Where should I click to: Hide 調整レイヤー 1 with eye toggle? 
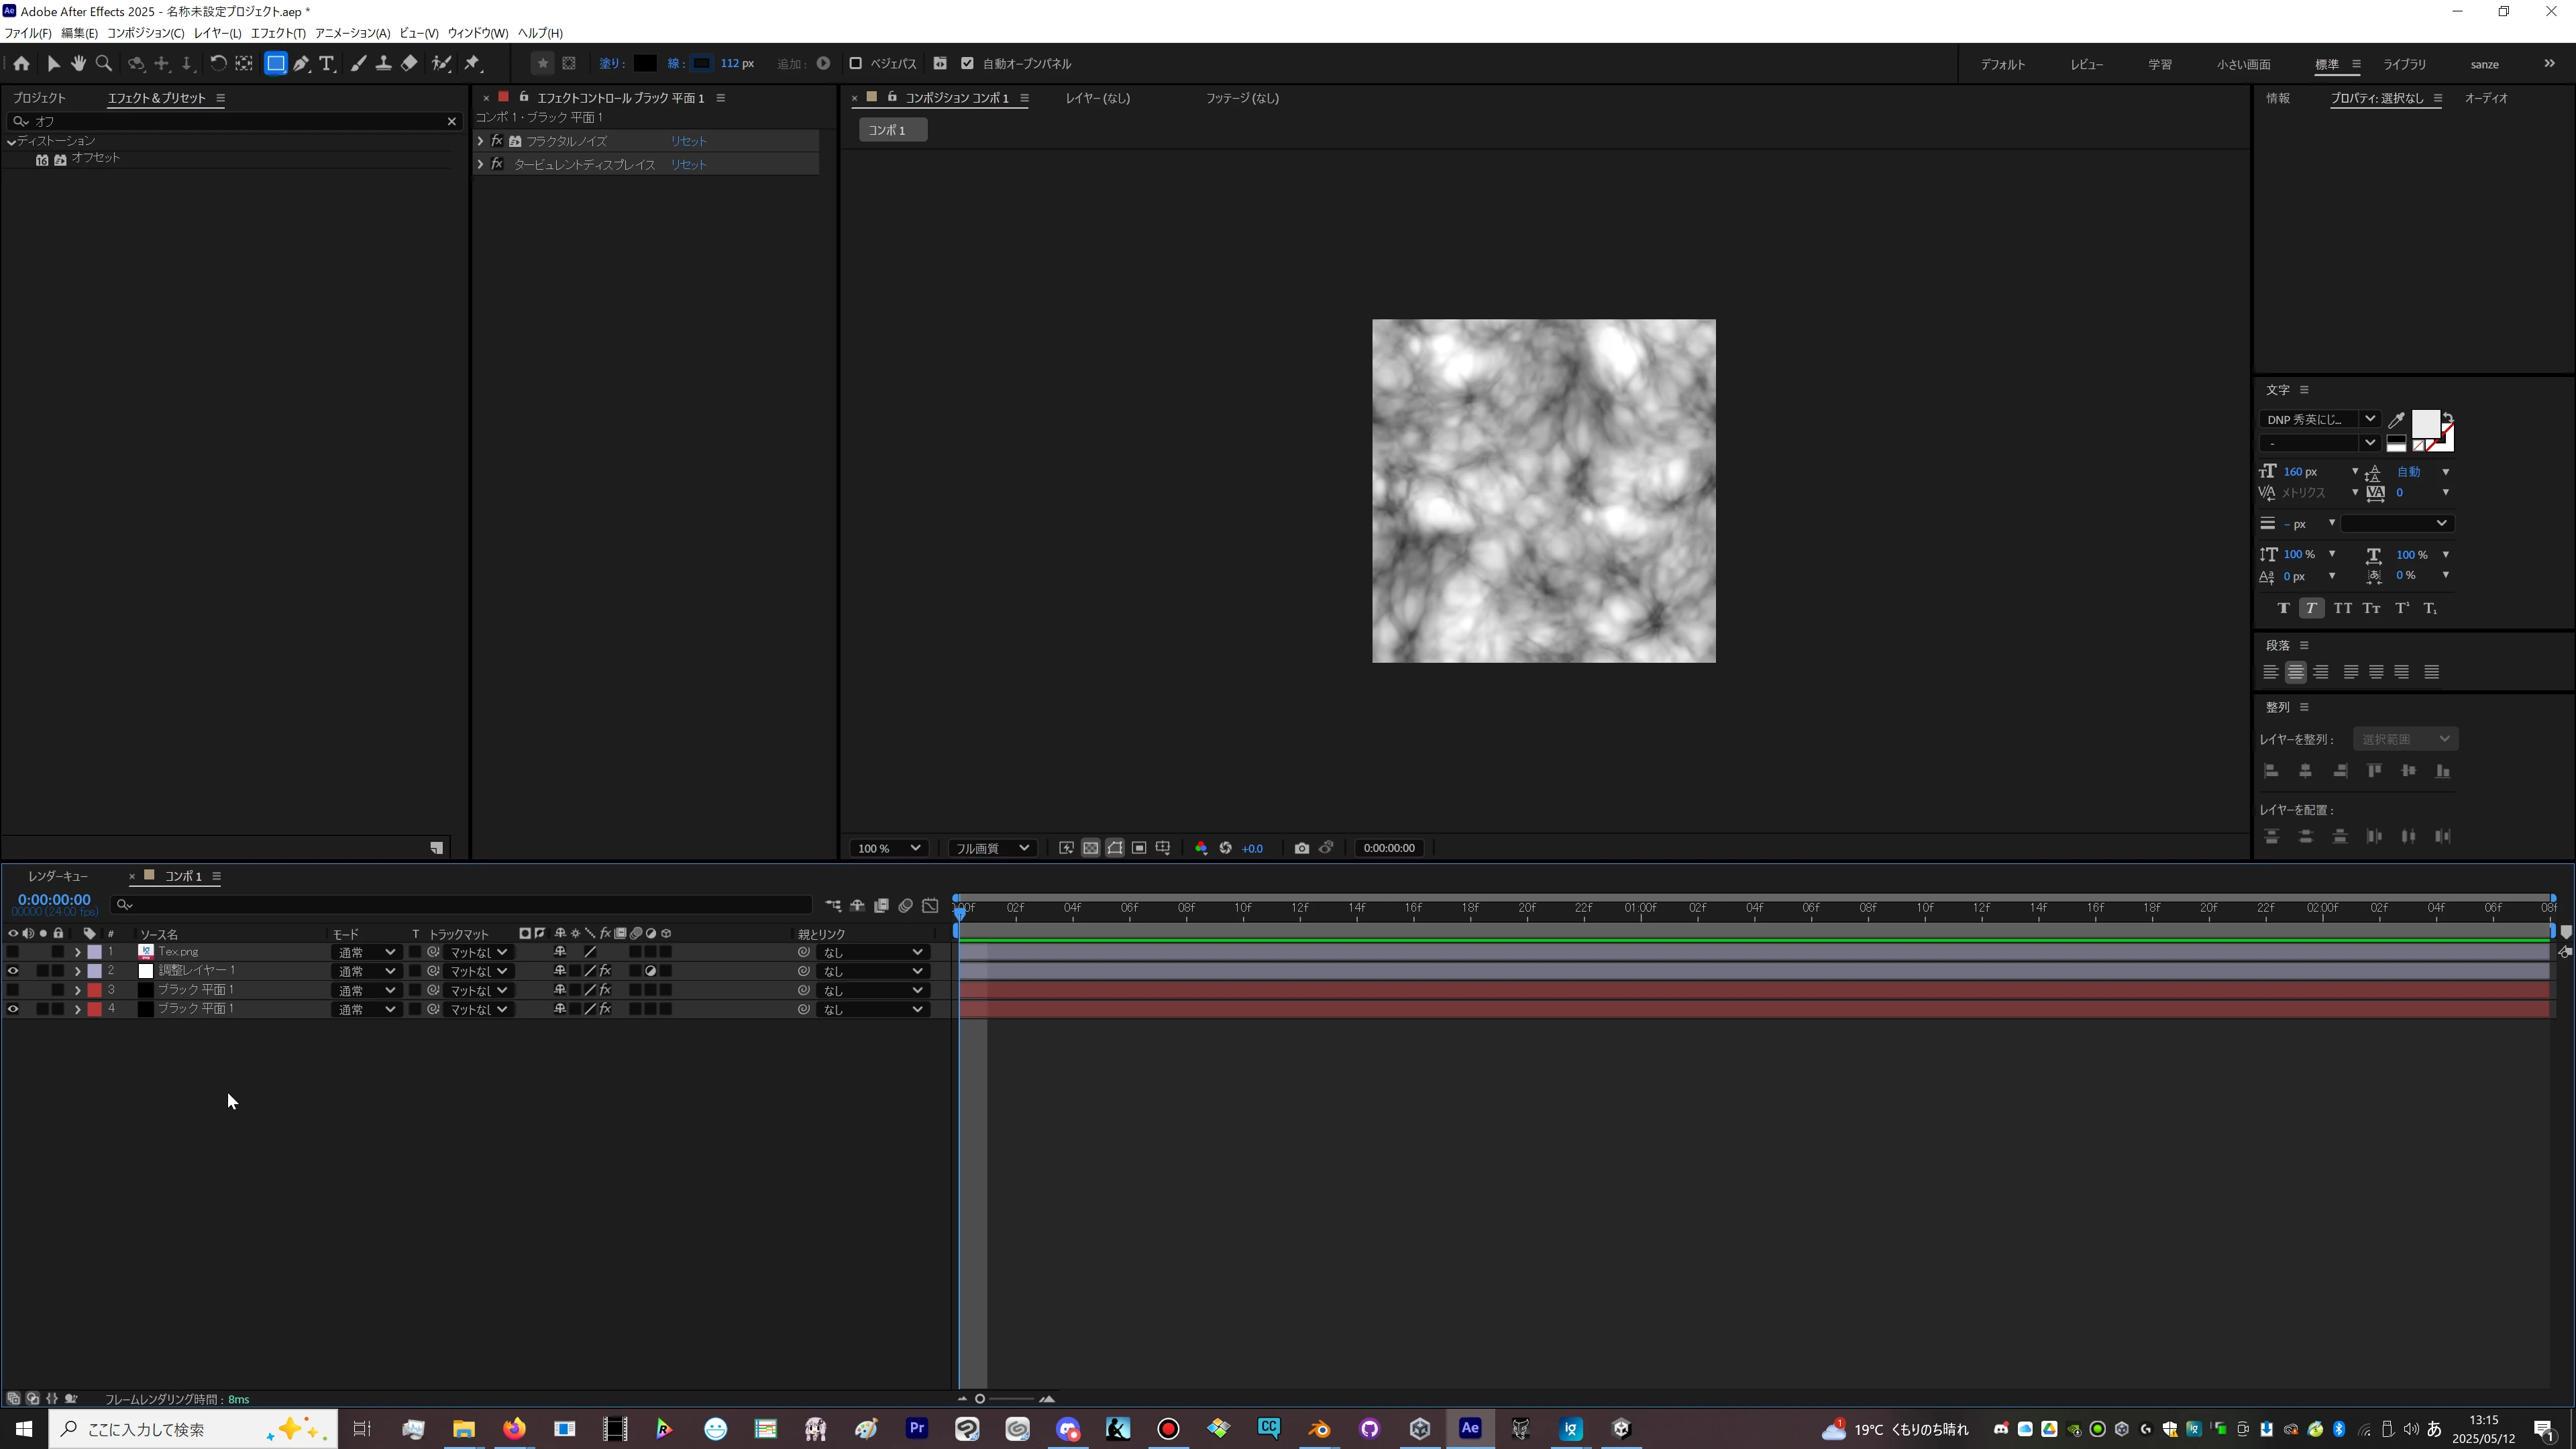pyautogui.click(x=13, y=971)
